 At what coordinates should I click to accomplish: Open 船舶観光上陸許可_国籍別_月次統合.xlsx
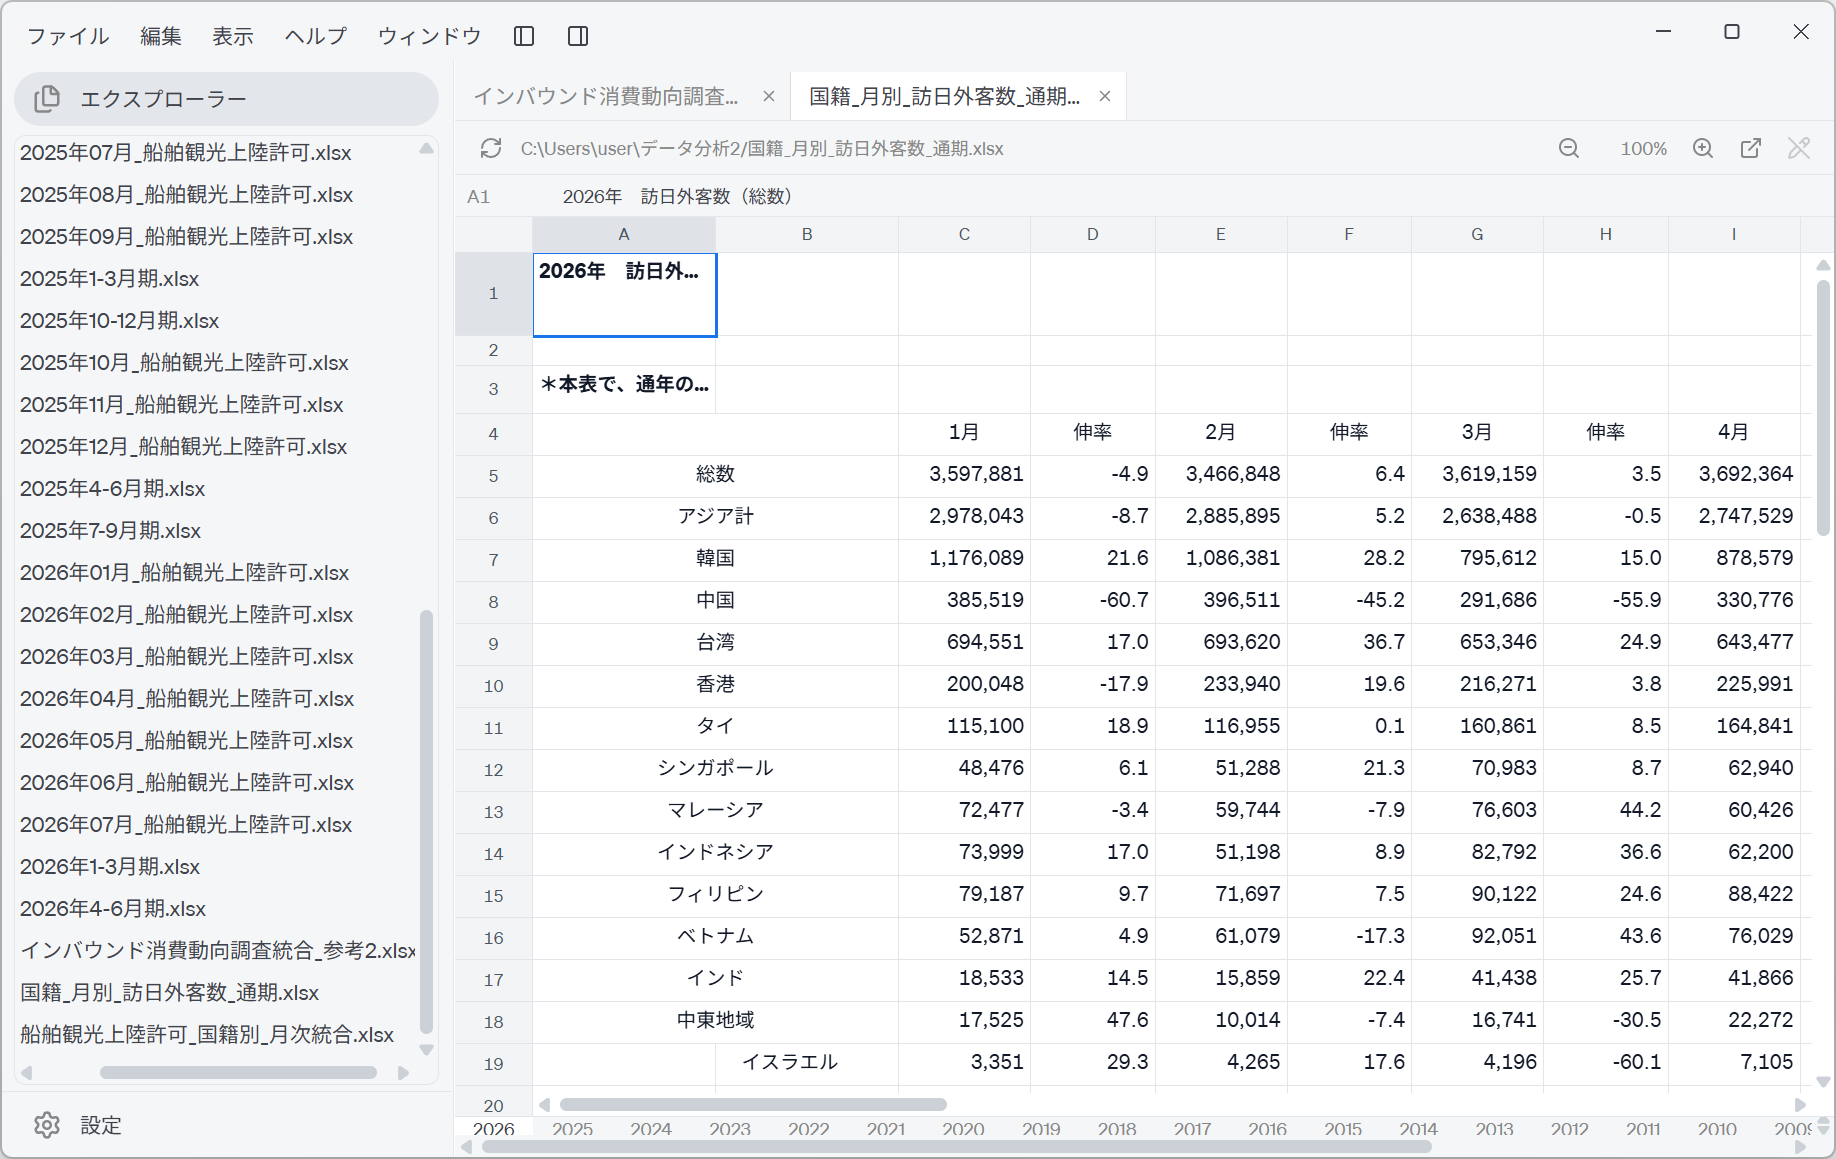click(x=207, y=1035)
